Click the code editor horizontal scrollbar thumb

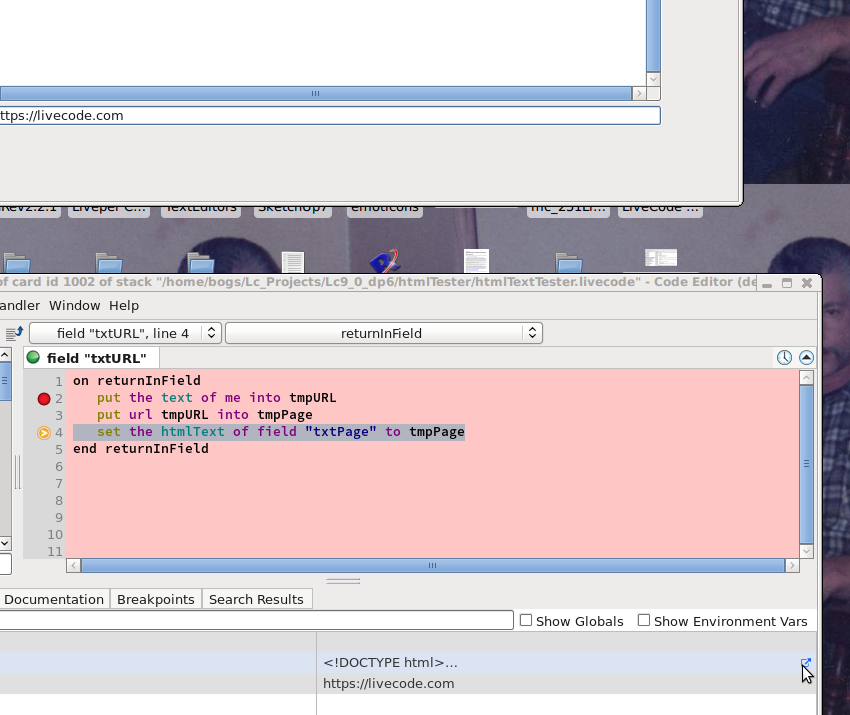click(432, 566)
